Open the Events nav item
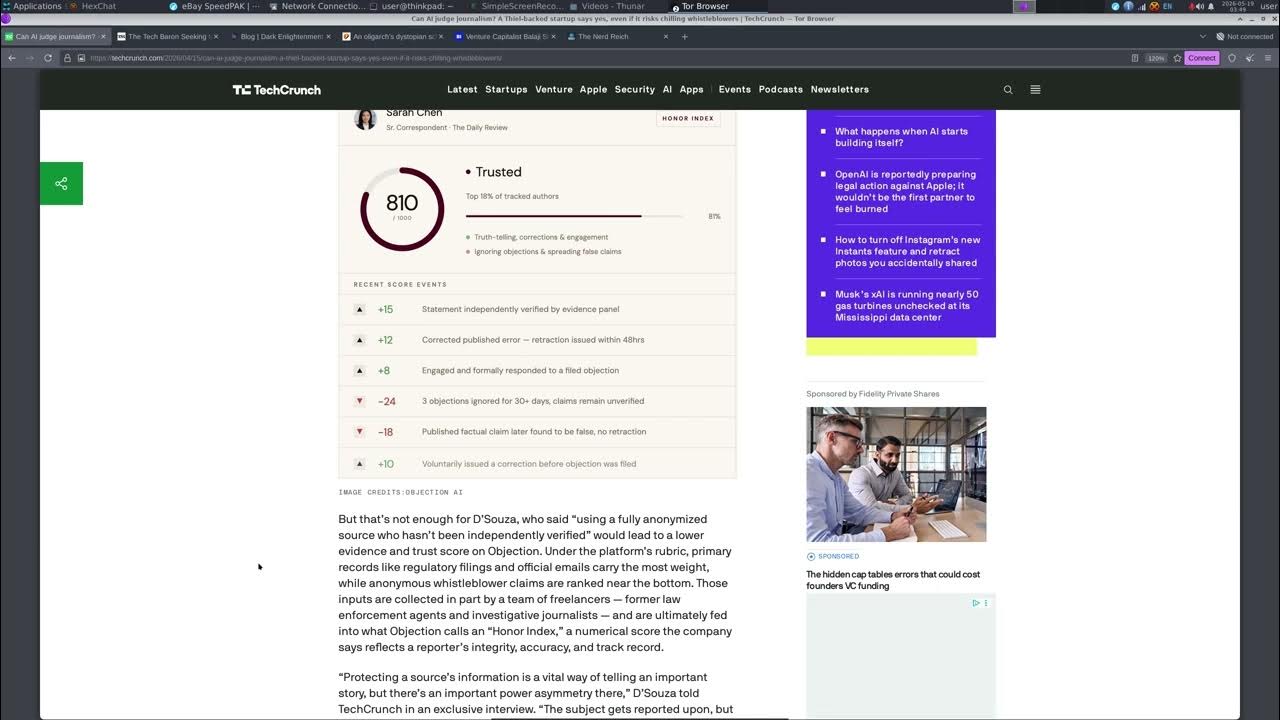1280x720 pixels. [734, 90]
